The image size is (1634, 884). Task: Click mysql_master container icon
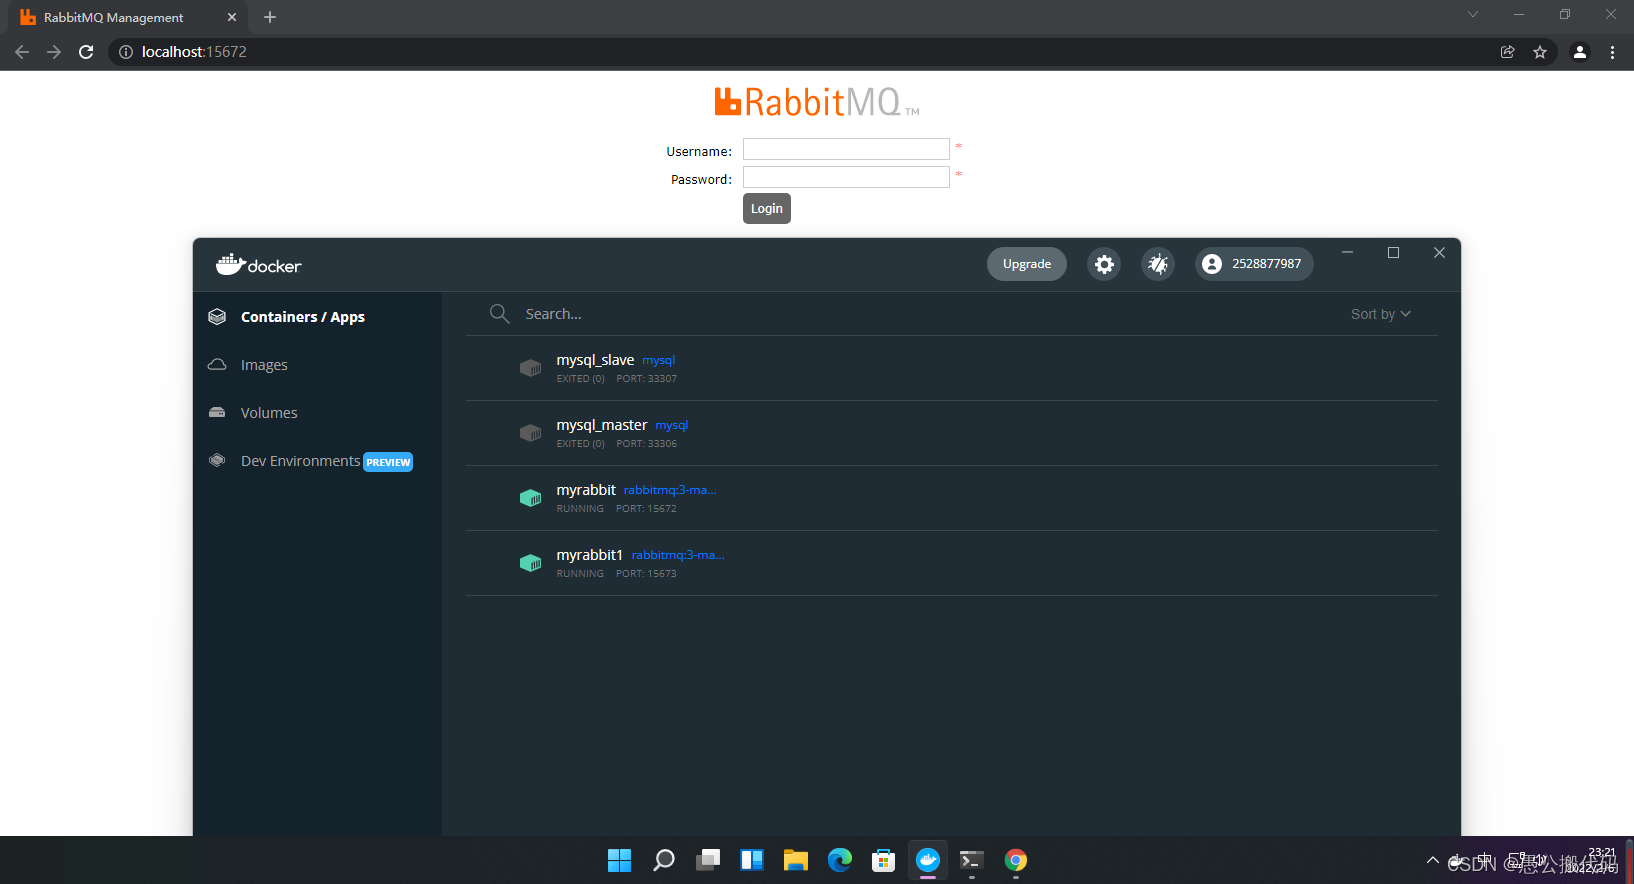coord(531,433)
